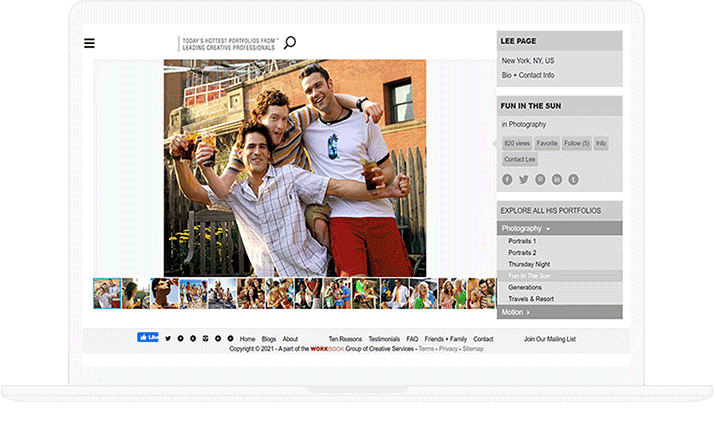
Task: Open the hamburger menu icon
Action: [x=89, y=43]
